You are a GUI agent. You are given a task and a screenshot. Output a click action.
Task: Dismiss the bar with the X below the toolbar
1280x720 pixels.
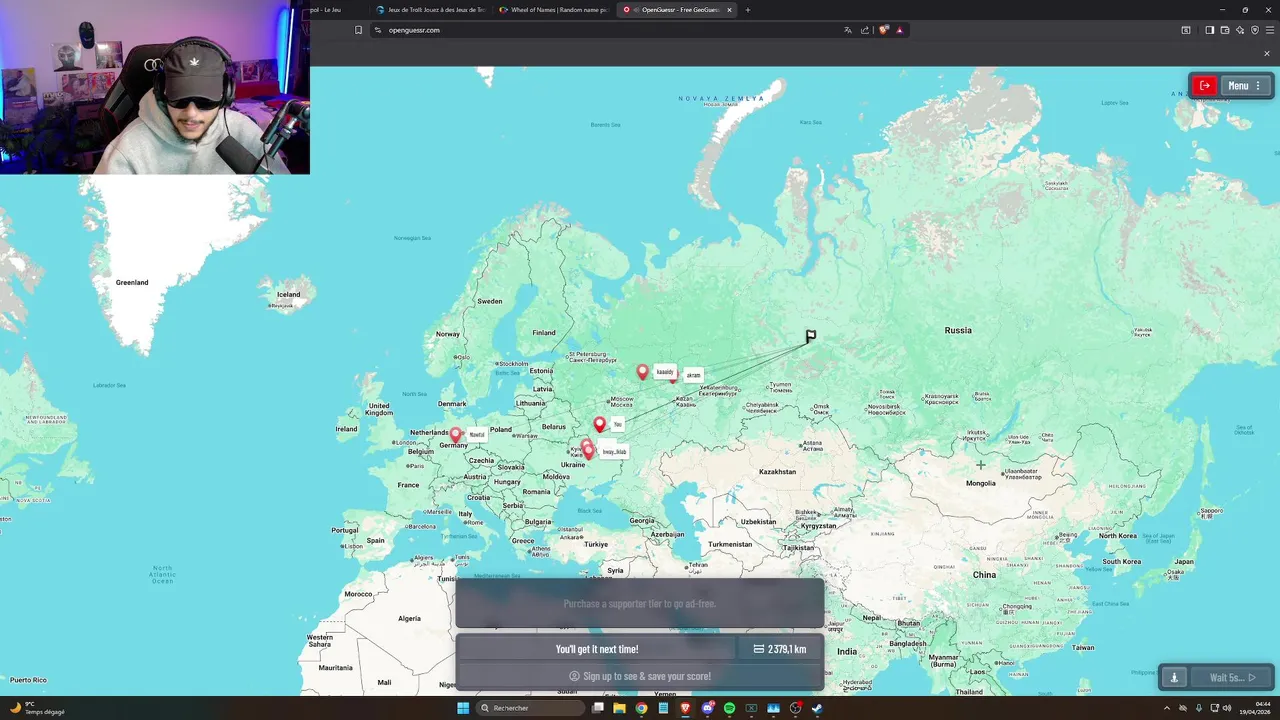(x=1267, y=54)
